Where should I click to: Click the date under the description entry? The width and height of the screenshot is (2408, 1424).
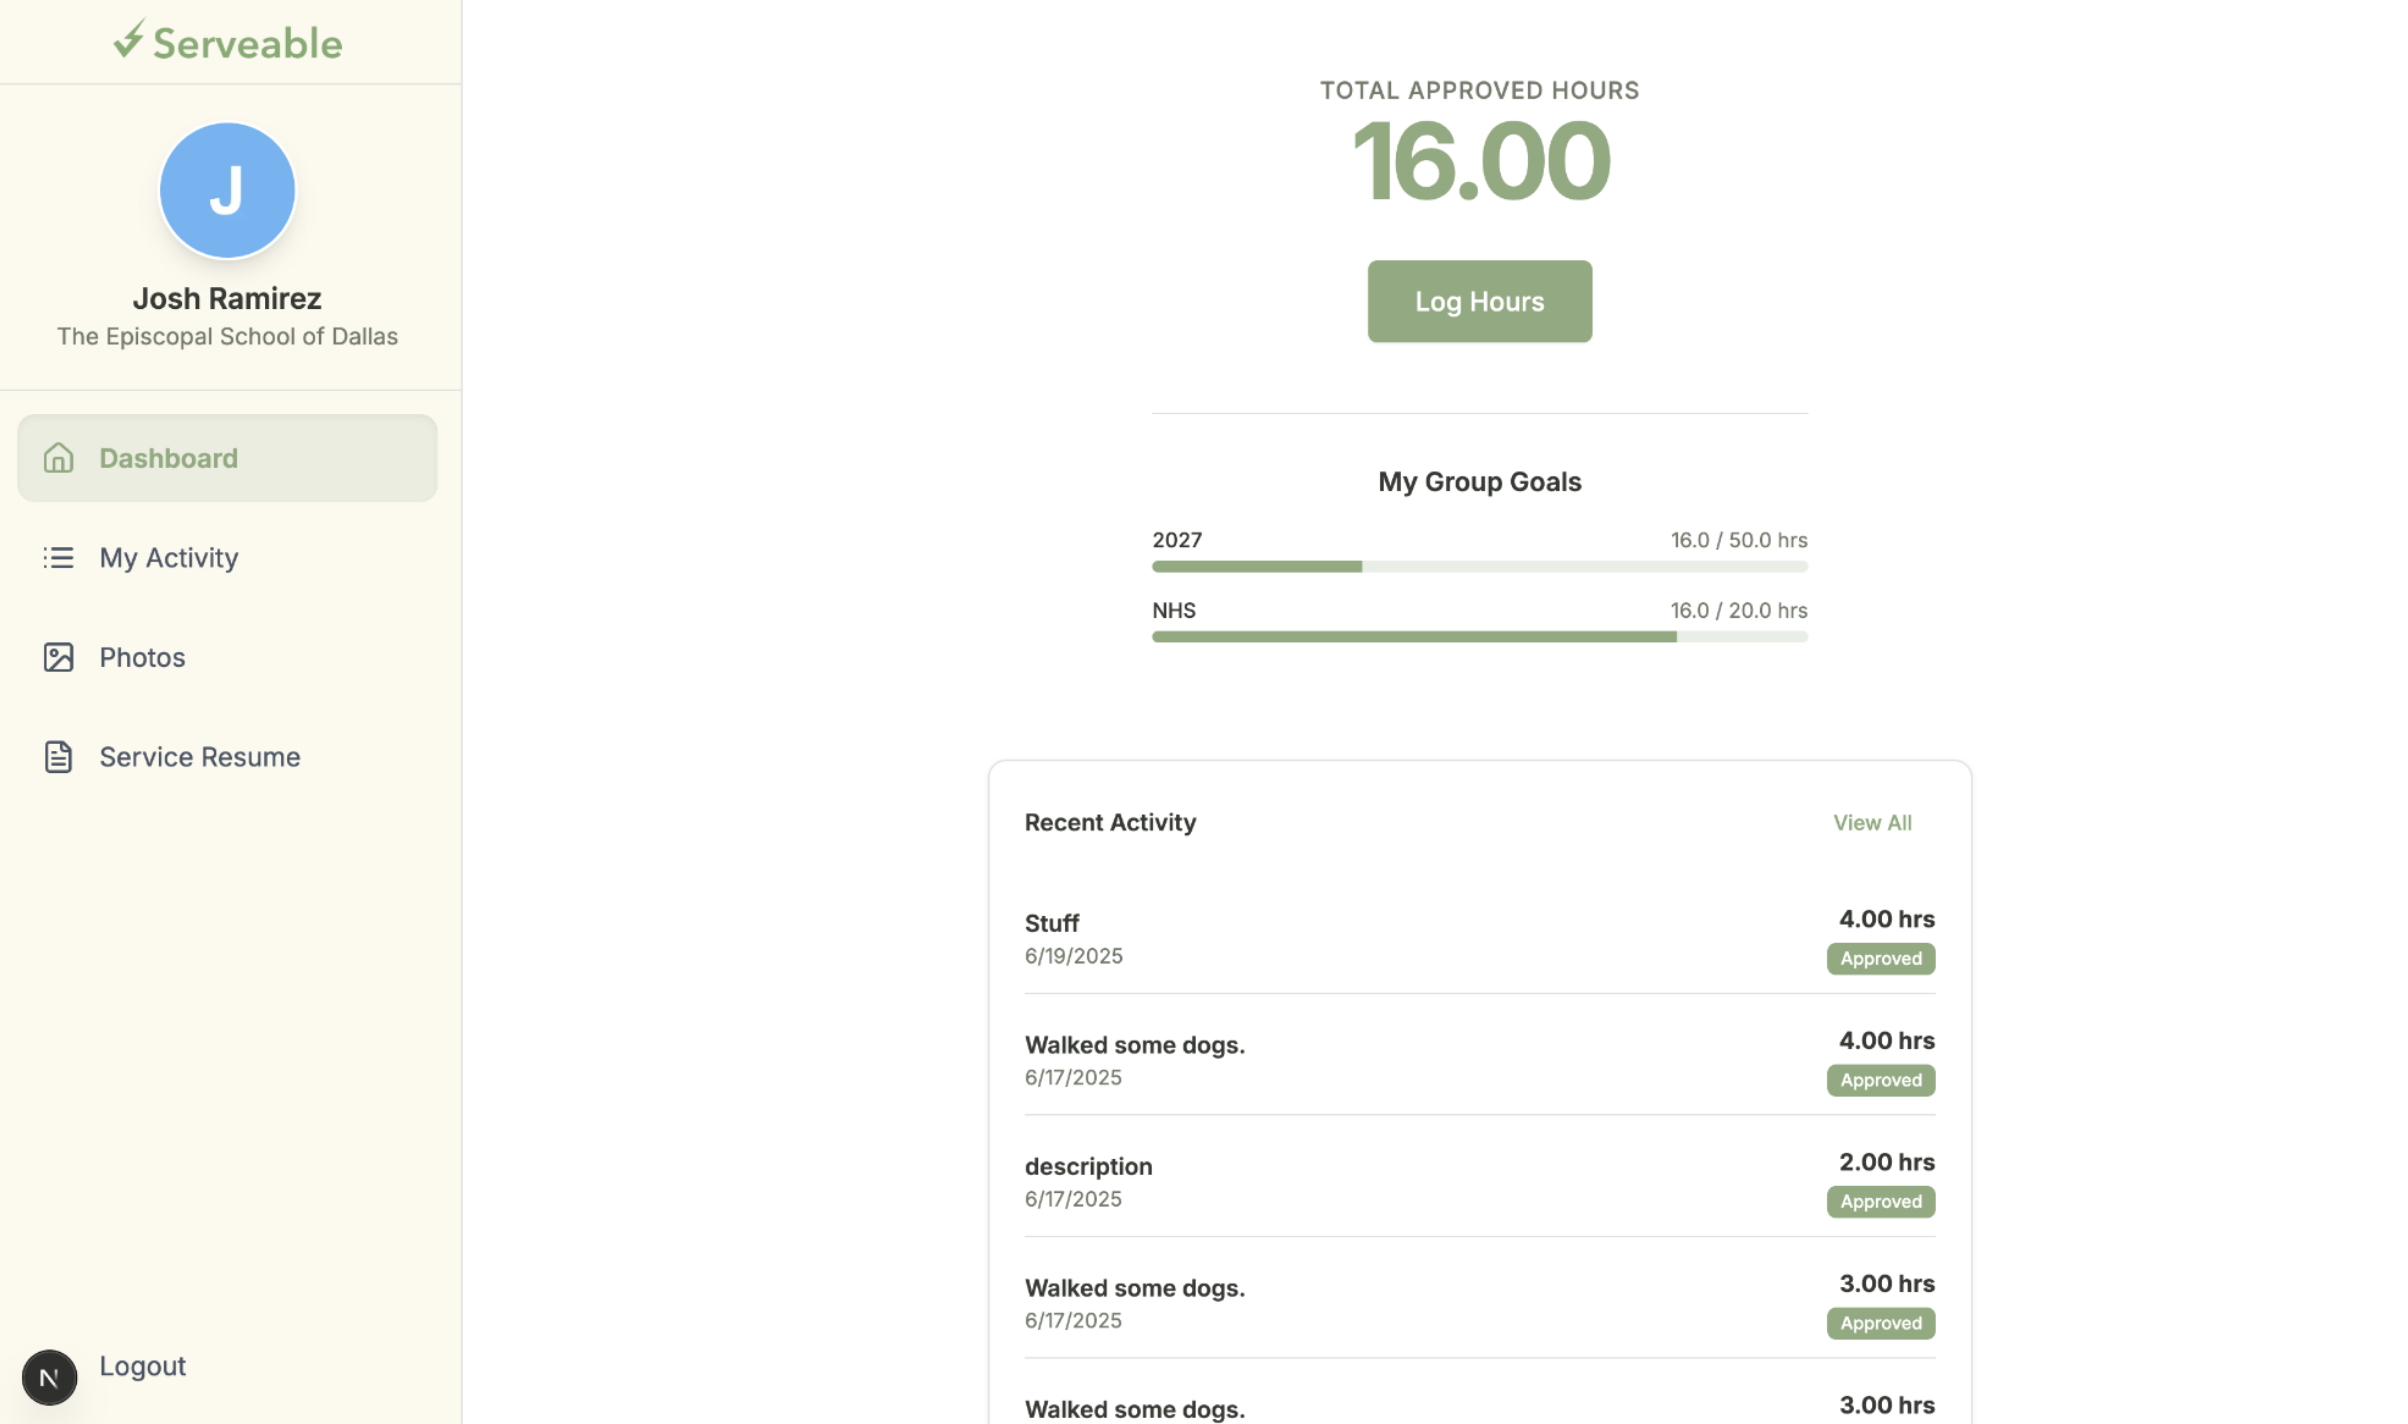click(x=1073, y=1199)
